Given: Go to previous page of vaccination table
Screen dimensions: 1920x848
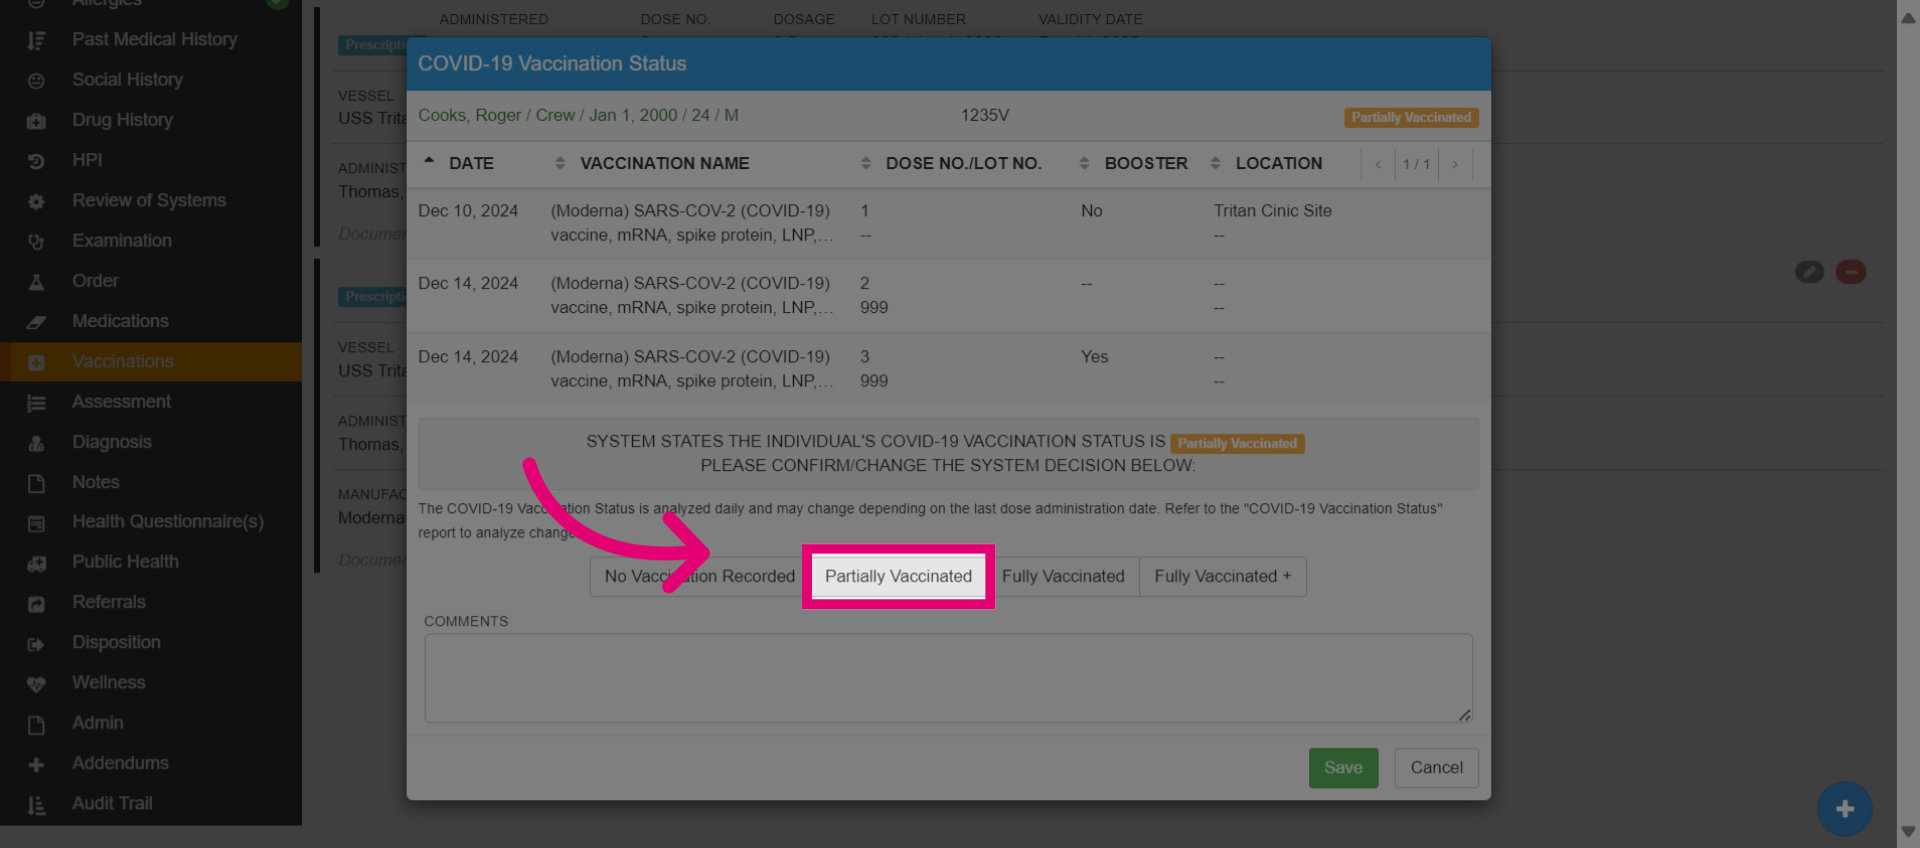Looking at the screenshot, I should pos(1378,164).
